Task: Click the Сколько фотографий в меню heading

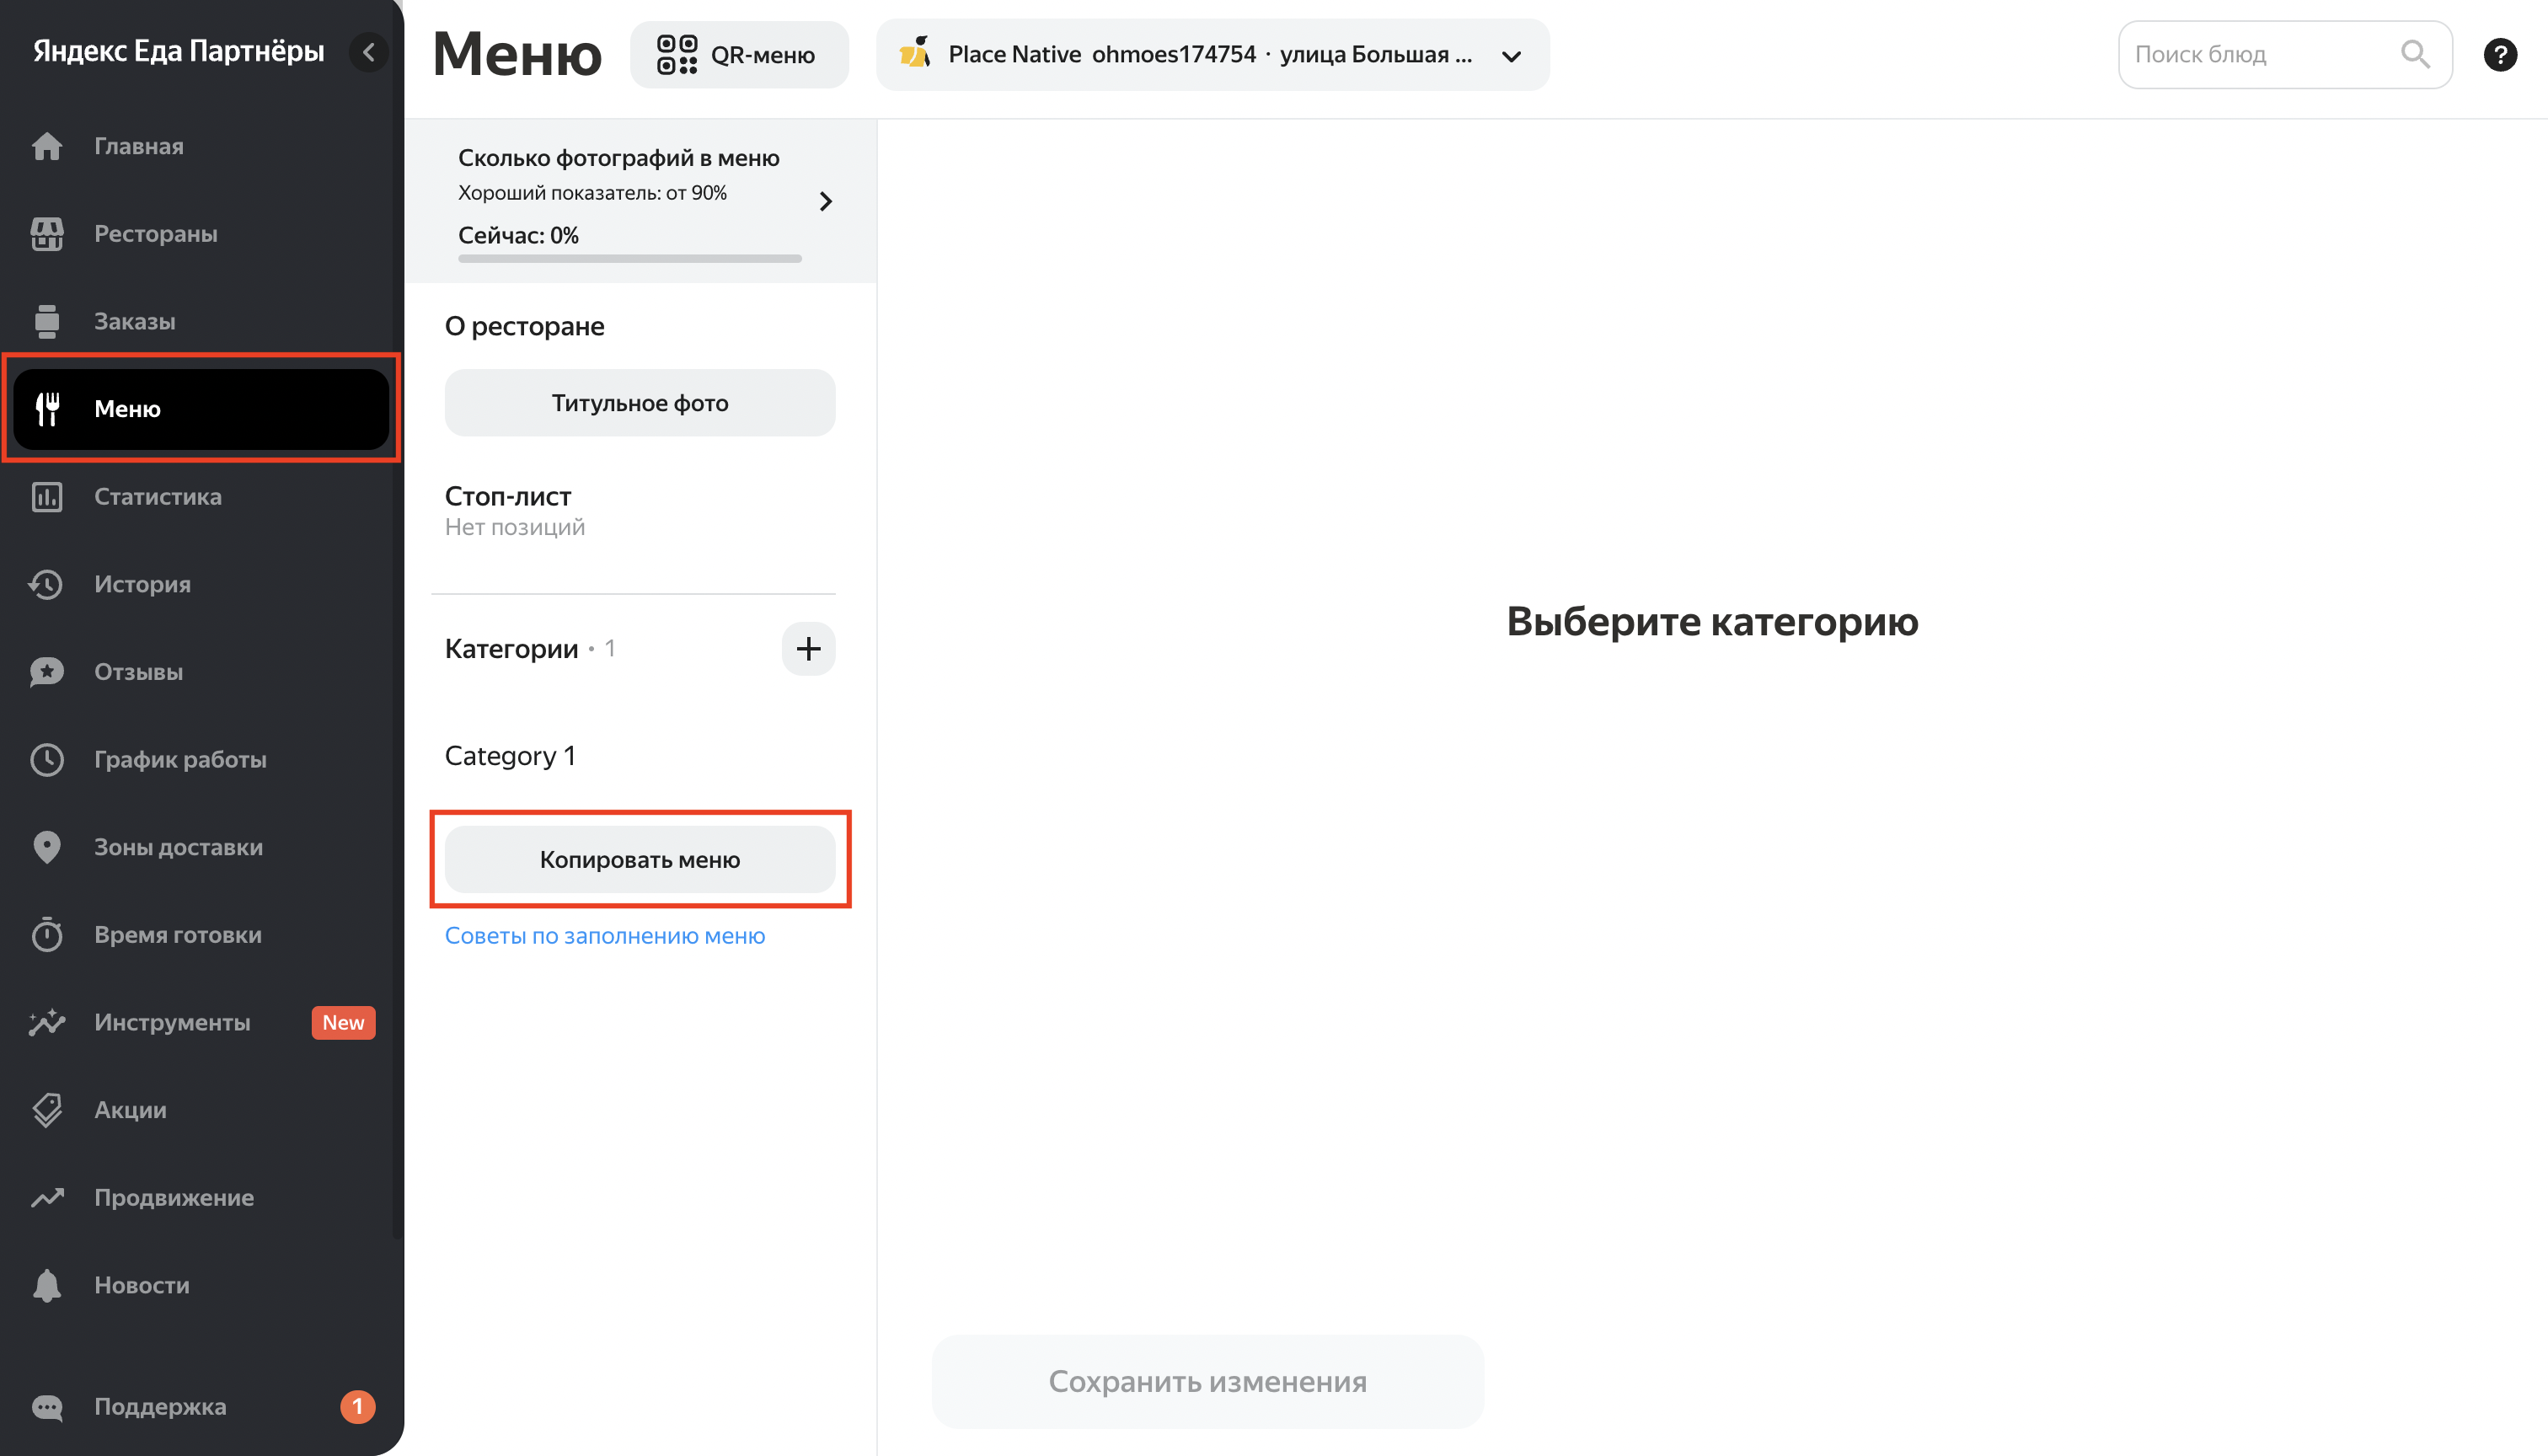Action: point(619,158)
